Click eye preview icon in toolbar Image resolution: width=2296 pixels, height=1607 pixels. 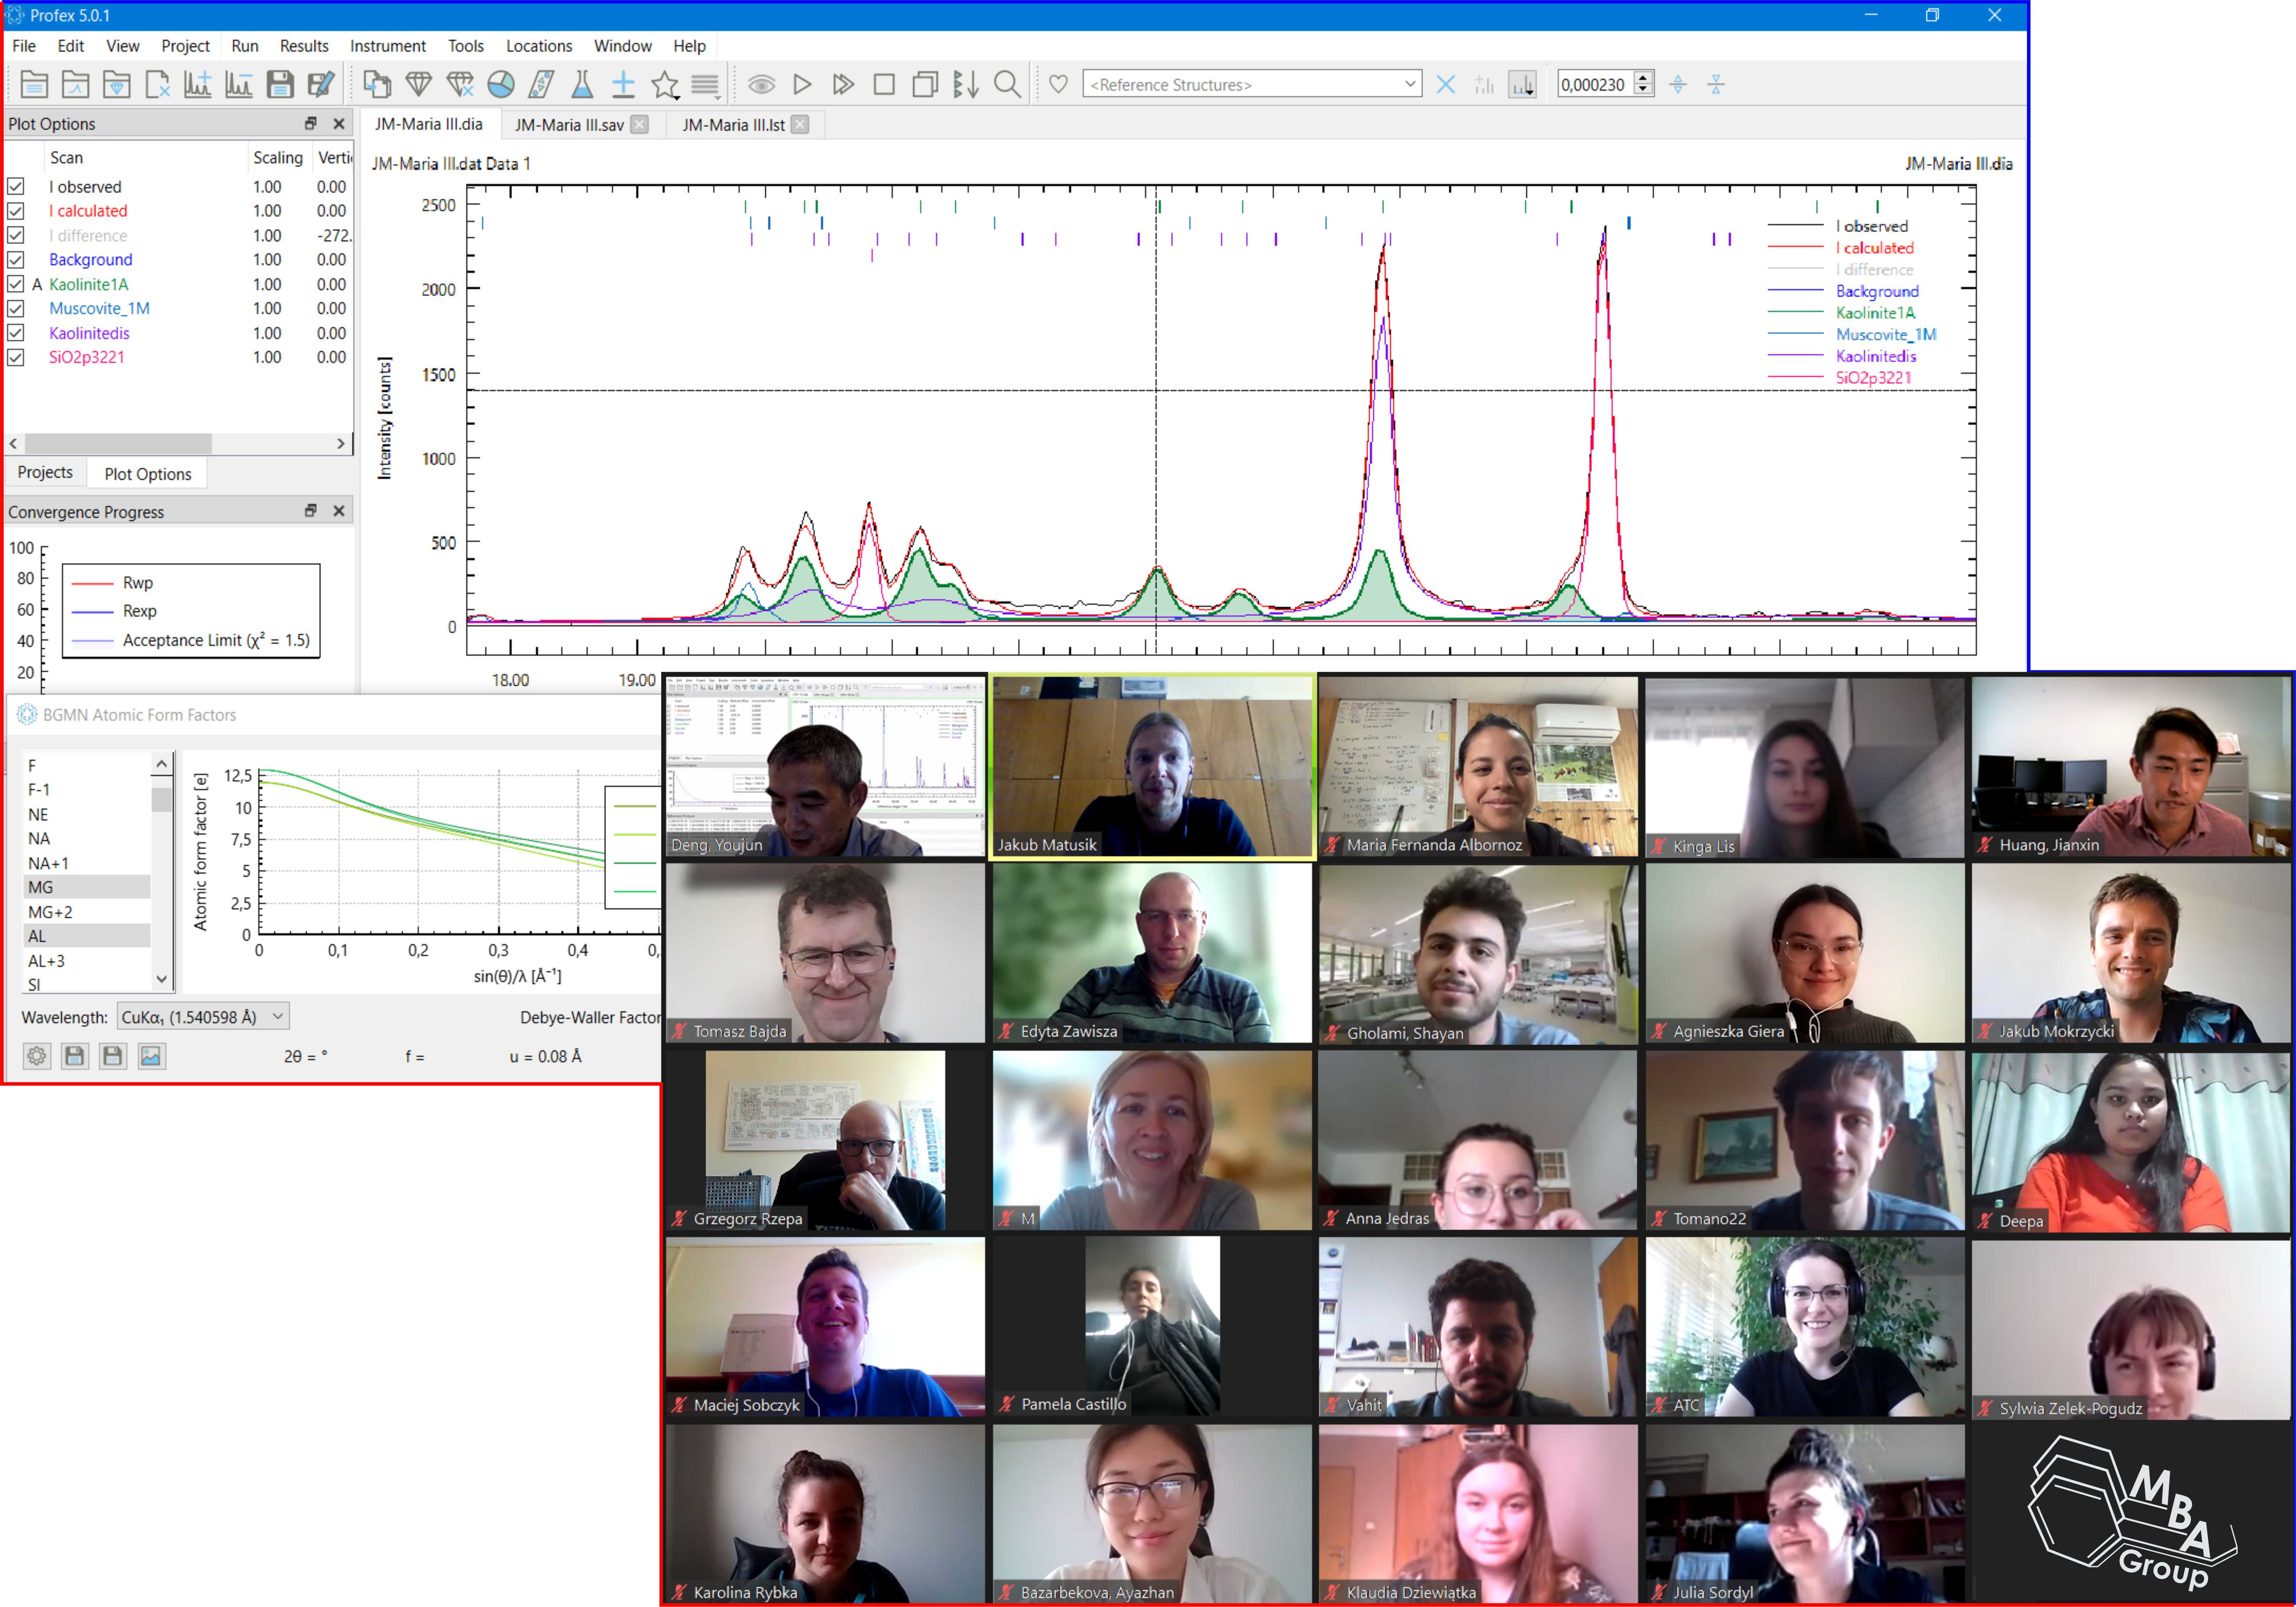click(762, 85)
